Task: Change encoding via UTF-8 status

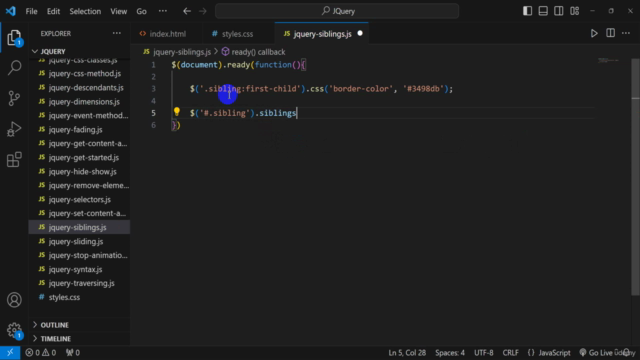Action: pos(484,353)
